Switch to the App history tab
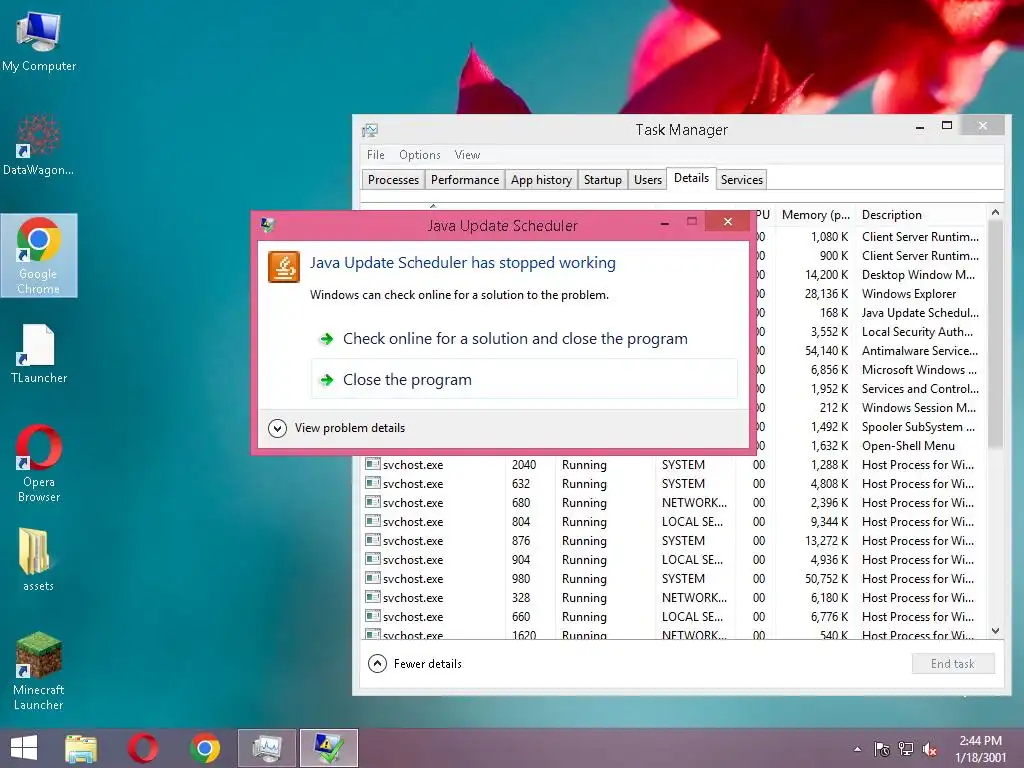This screenshot has height=768, width=1024. 541,180
